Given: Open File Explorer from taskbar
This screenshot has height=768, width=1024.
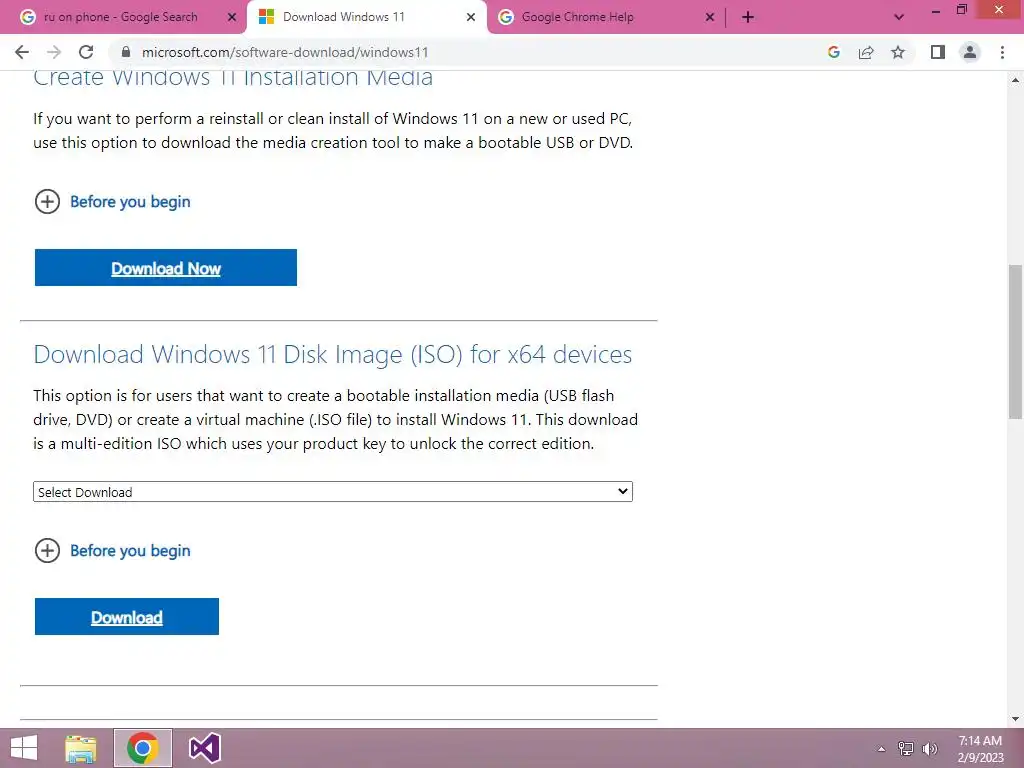Looking at the screenshot, I should click(81, 748).
